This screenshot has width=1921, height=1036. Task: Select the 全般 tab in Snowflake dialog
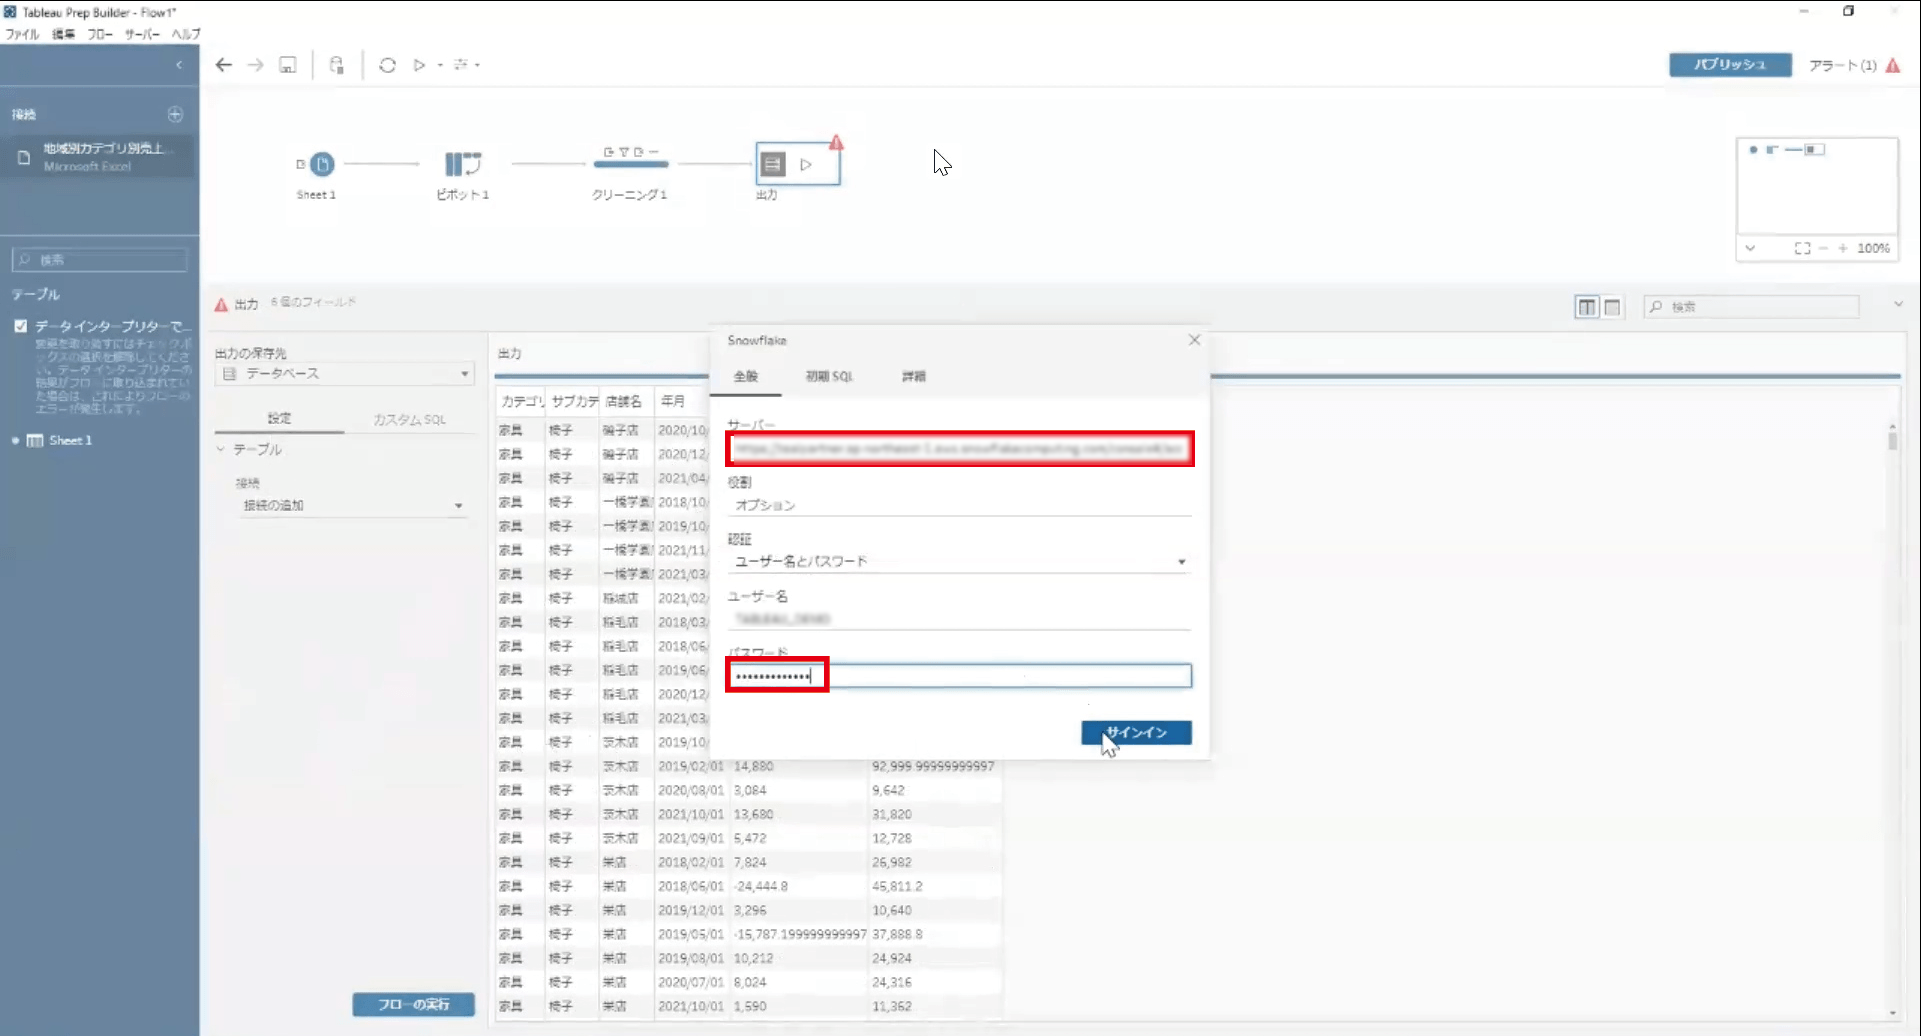pos(746,377)
